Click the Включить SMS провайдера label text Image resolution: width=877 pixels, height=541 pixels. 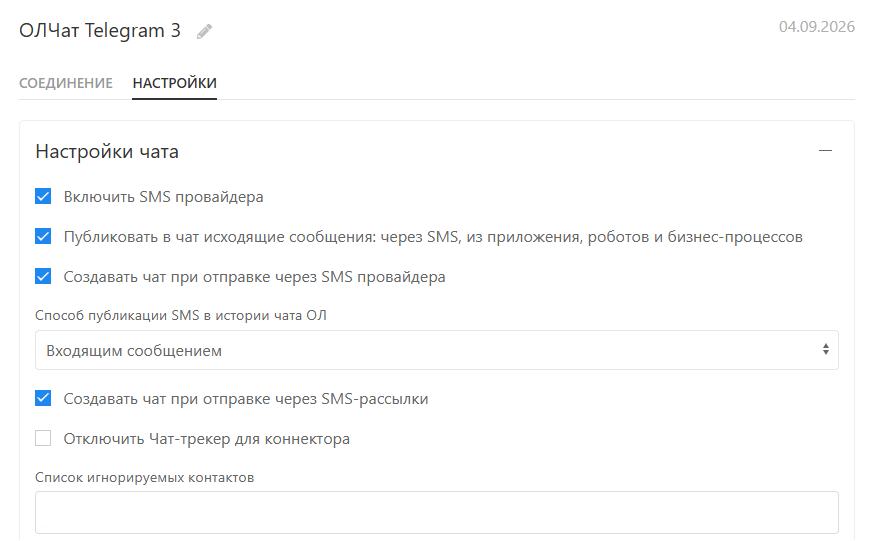[163, 197]
